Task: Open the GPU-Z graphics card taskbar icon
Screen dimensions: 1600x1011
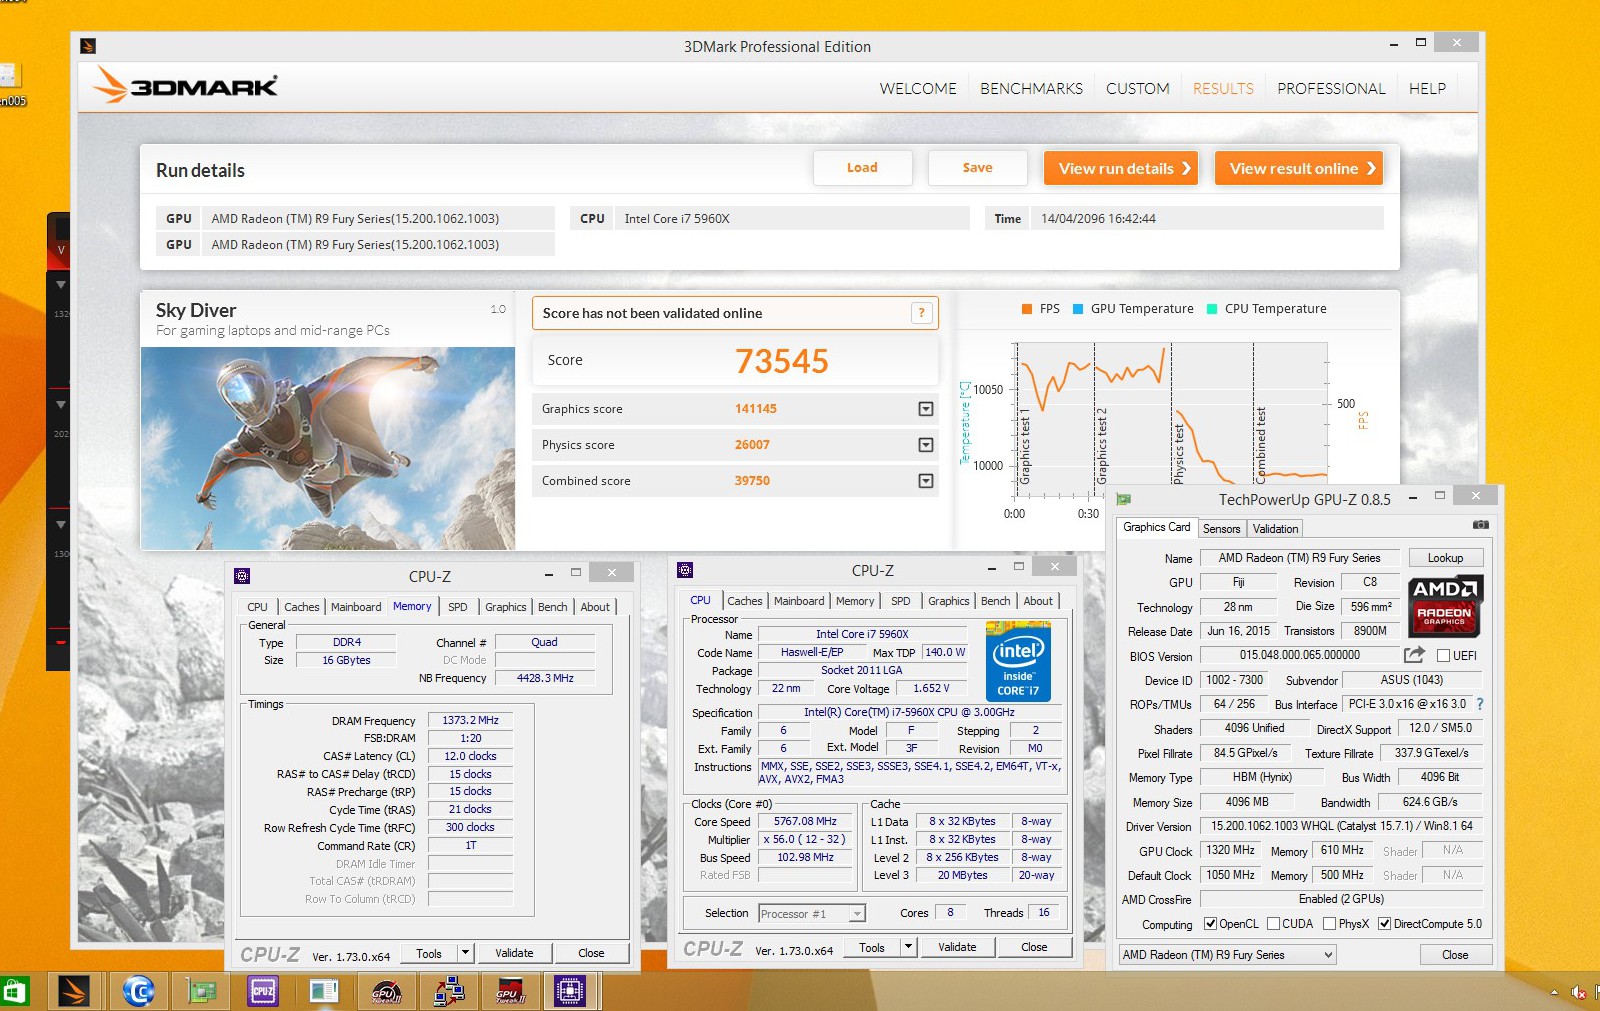Action: [x=202, y=992]
